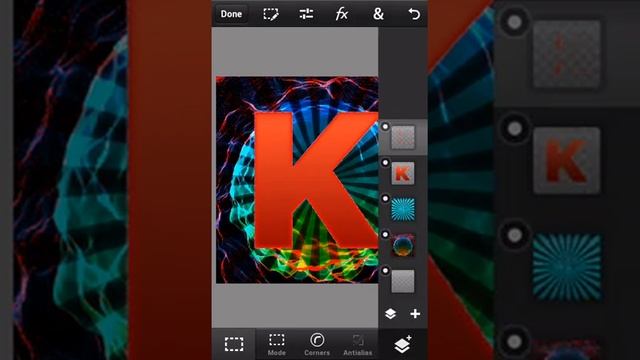Toggle visibility of the top transparent layer
Image resolution: width=640 pixels, height=360 pixels.
385,127
